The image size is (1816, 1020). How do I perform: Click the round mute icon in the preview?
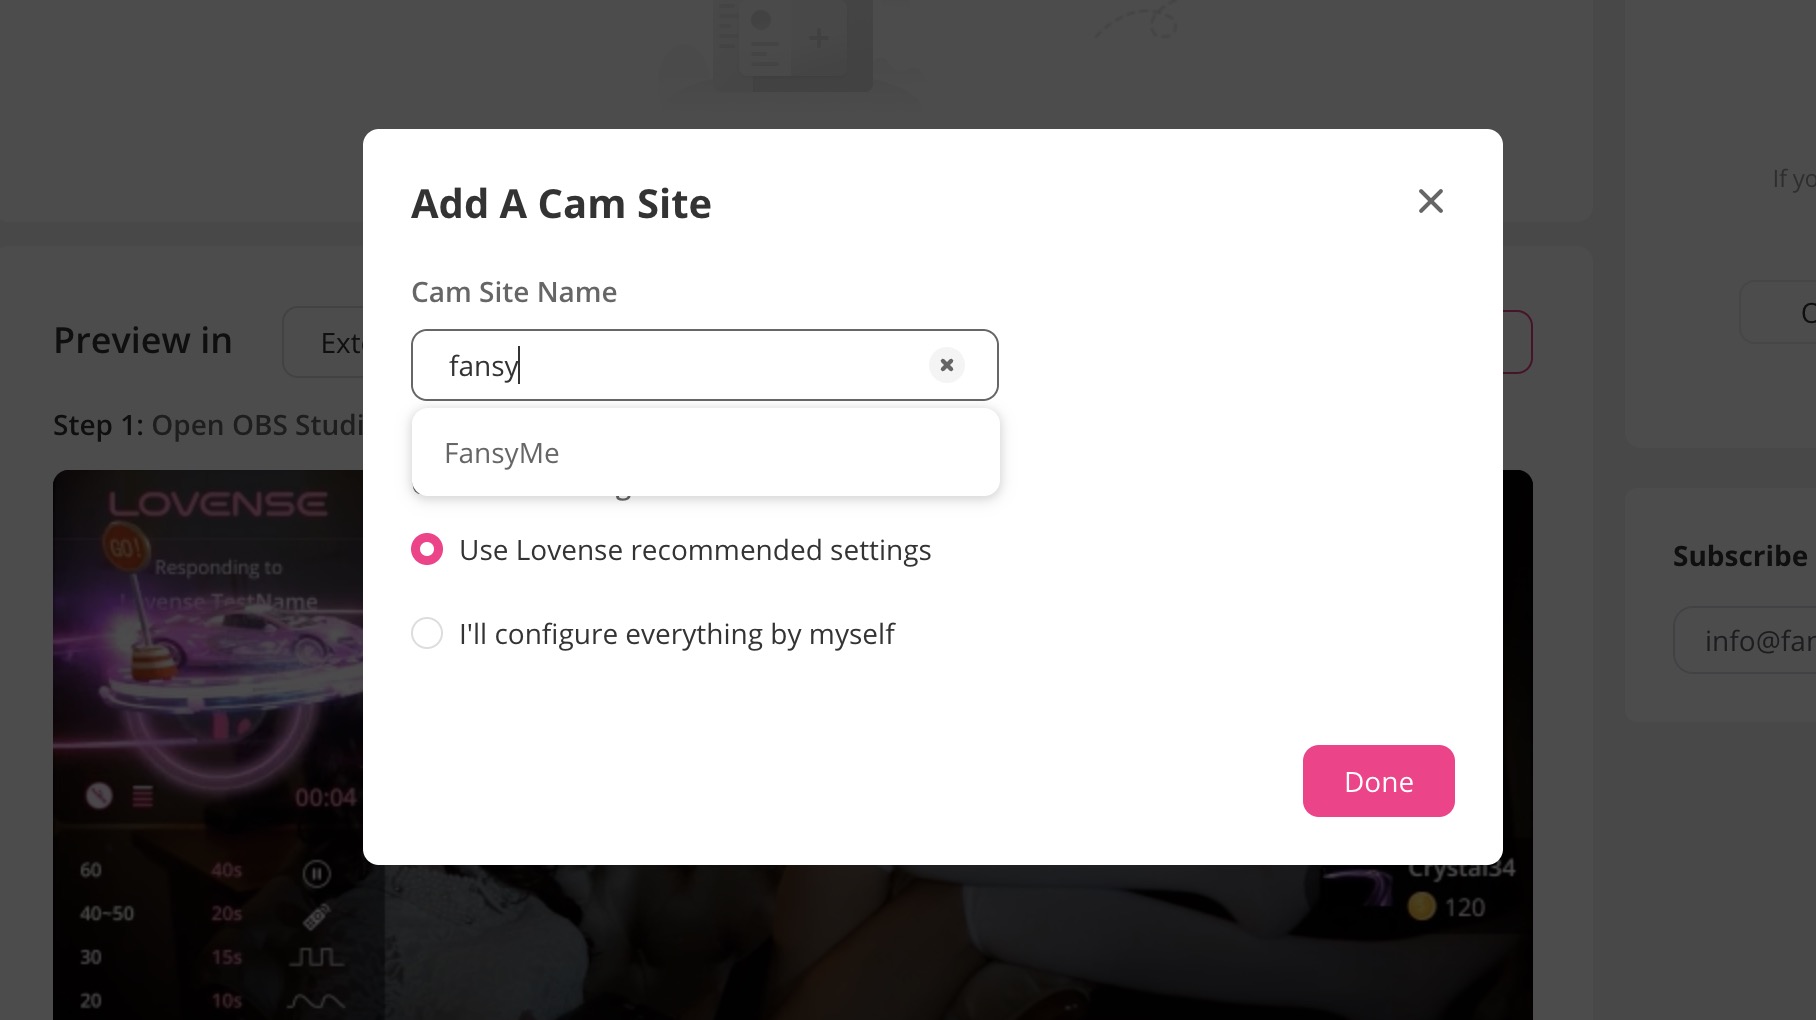click(x=99, y=796)
